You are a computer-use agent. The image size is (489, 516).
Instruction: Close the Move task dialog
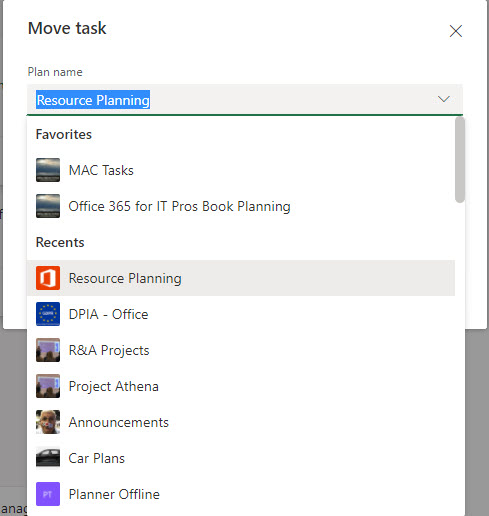(455, 31)
